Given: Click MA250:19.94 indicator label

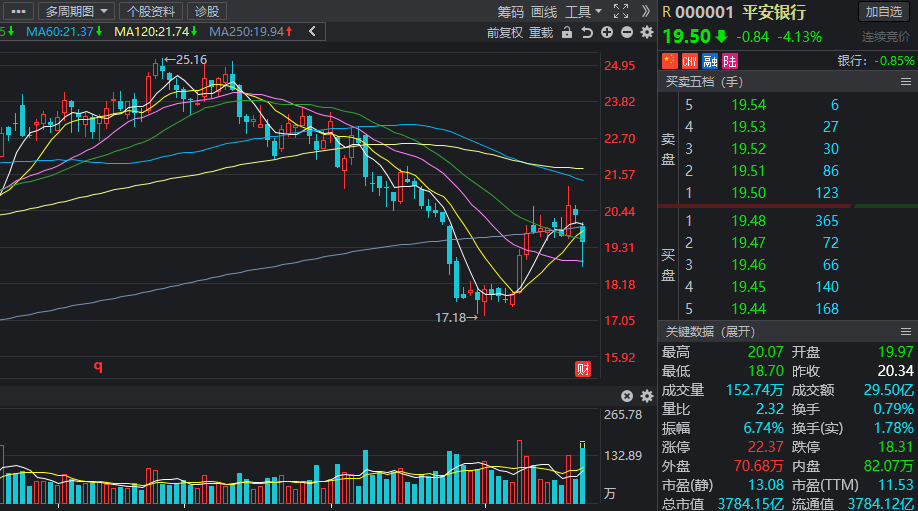Looking at the screenshot, I should coord(251,32).
